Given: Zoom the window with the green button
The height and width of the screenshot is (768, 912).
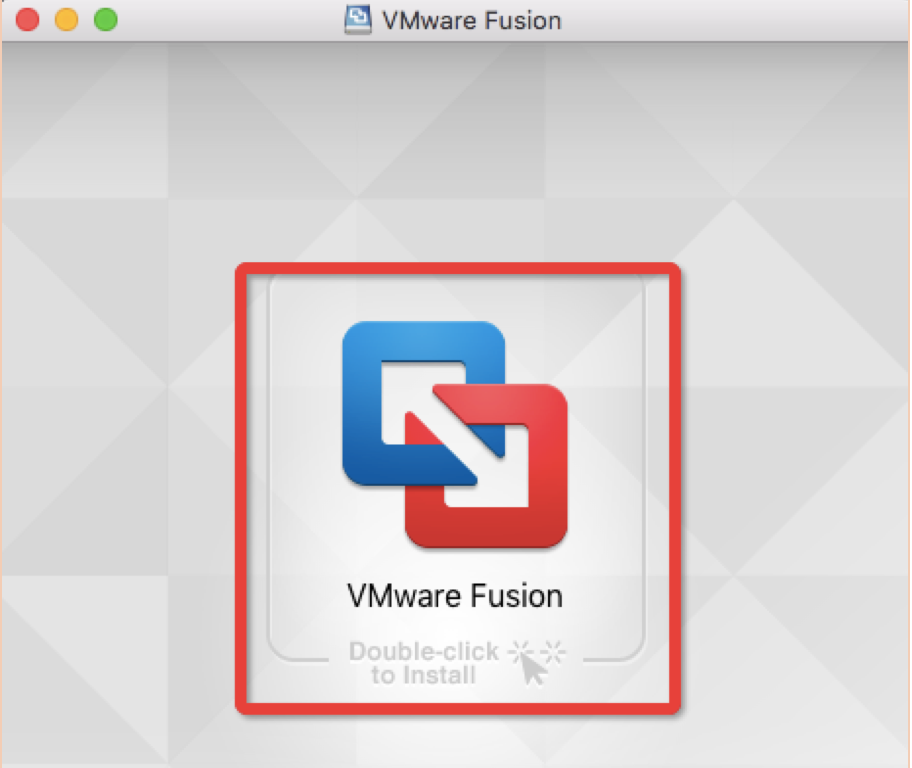Looking at the screenshot, I should tap(105, 20).
